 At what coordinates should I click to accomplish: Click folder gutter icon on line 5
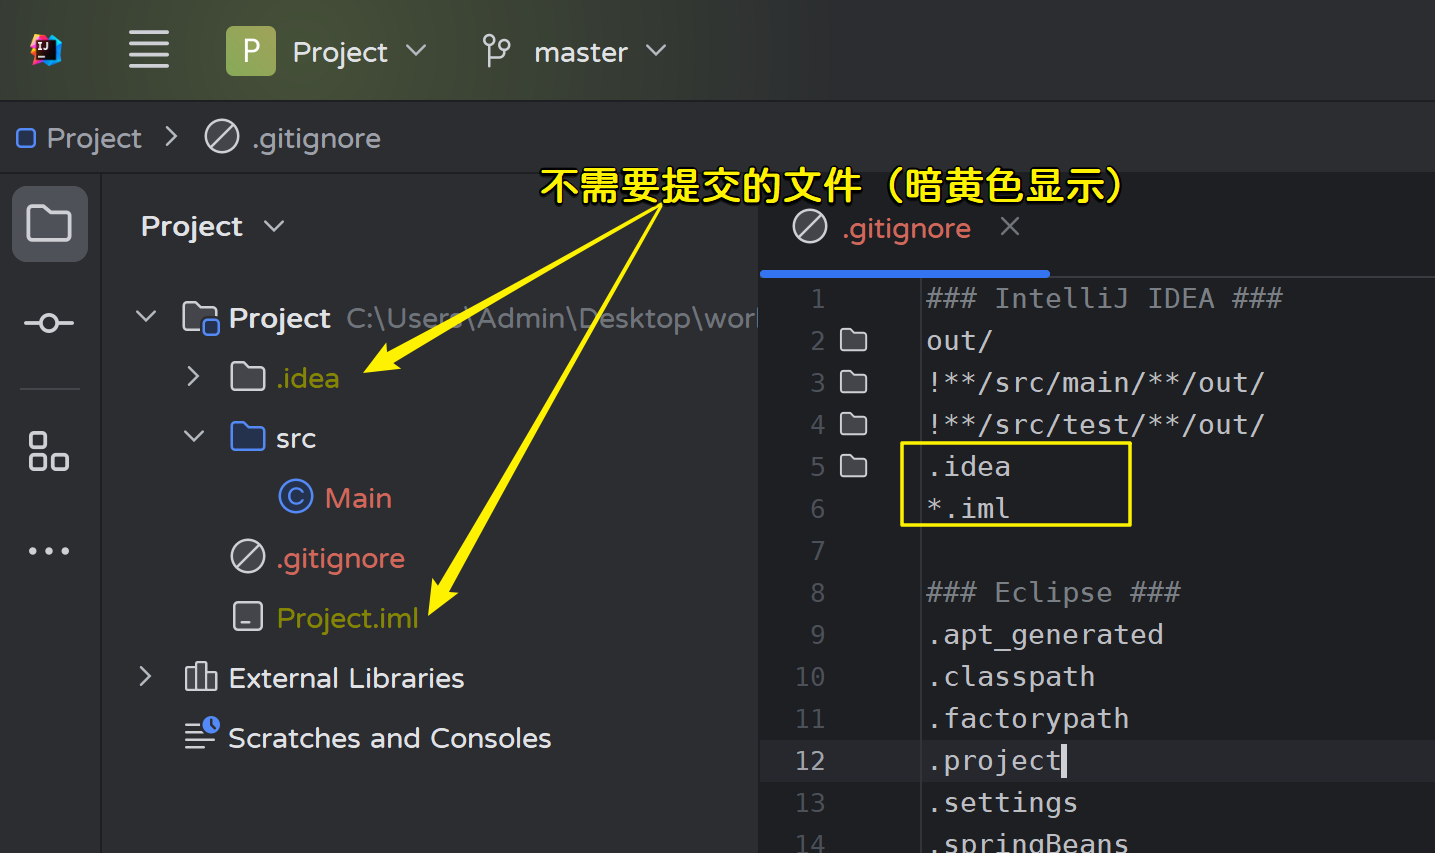pyautogui.click(x=853, y=467)
